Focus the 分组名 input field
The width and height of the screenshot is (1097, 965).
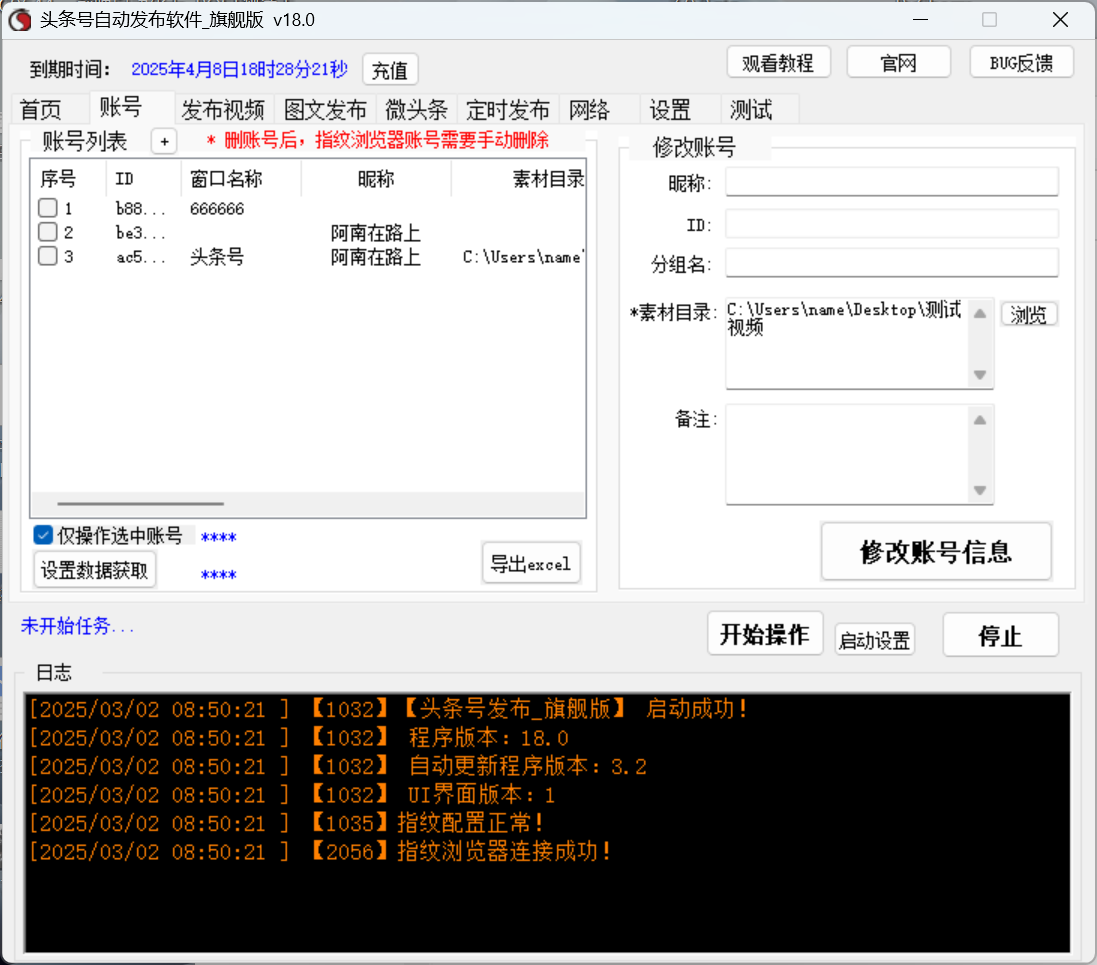[x=892, y=263]
